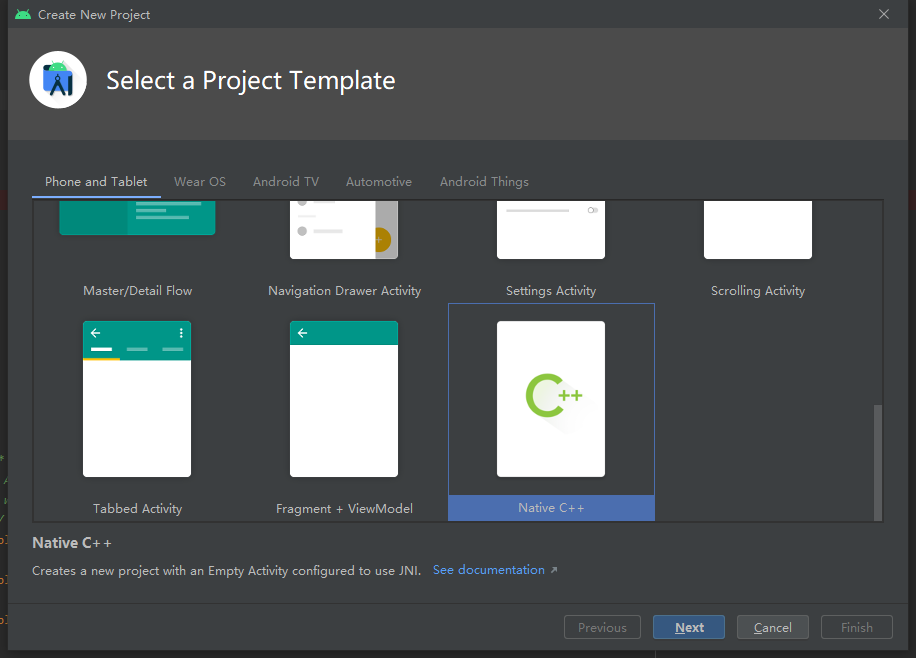
Task: Open the Automotive tab
Action: point(379,182)
